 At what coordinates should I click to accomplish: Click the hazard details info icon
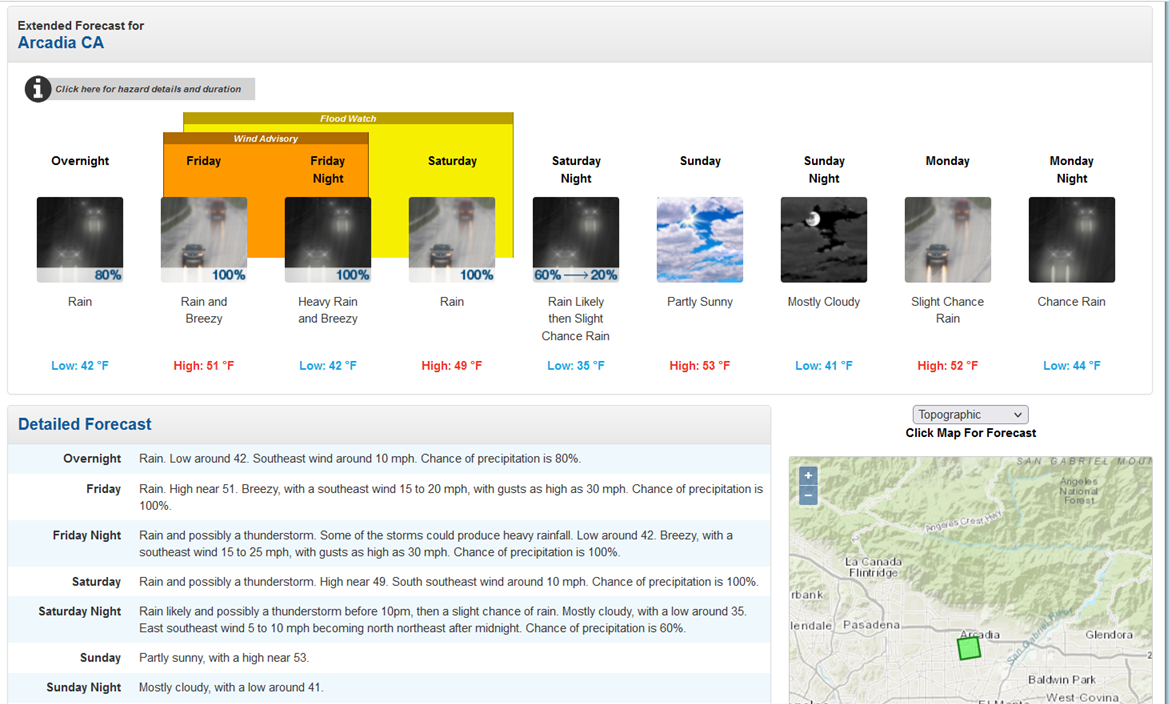pyautogui.click(x=38, y=89)
